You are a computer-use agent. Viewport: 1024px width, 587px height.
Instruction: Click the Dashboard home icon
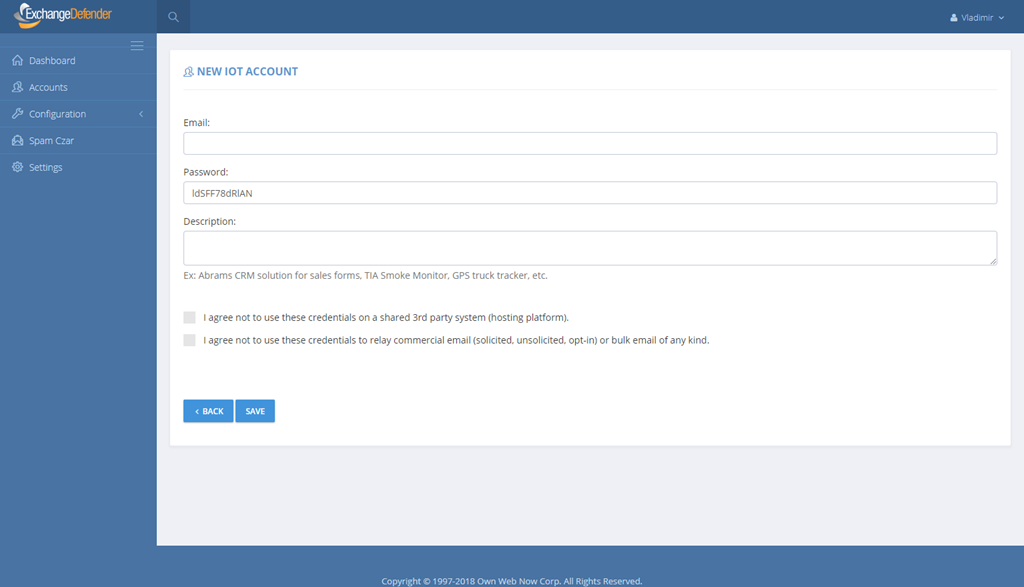[18, 60]
